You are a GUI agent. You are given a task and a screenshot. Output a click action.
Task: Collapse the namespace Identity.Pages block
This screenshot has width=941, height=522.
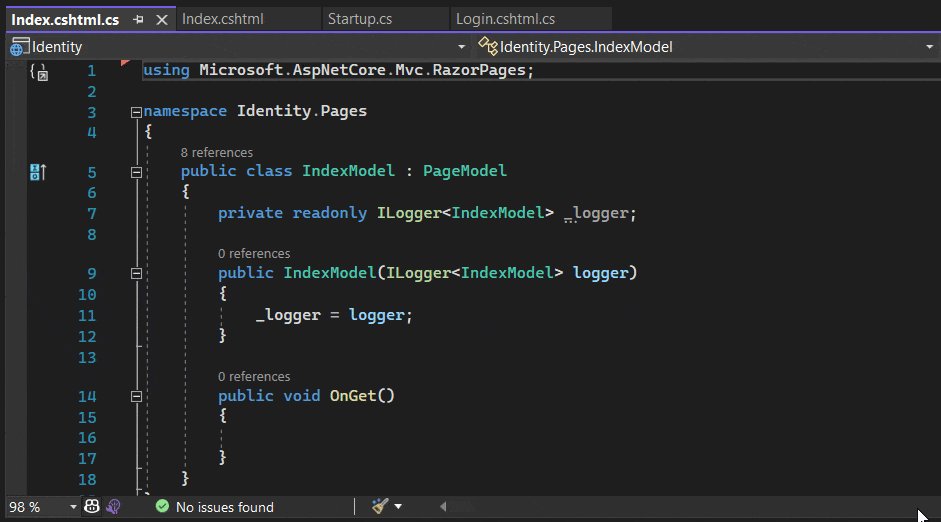136,112
